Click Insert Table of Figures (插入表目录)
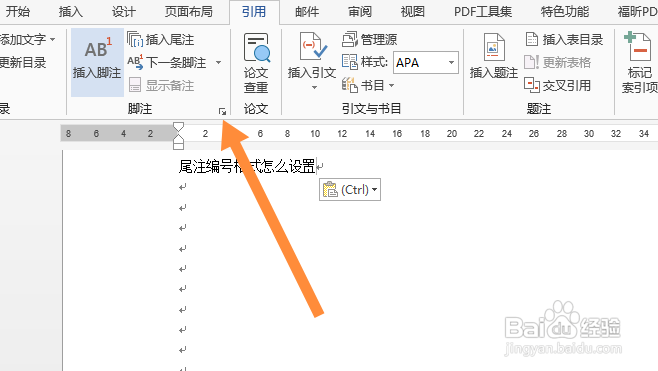 tap(564, 39)
